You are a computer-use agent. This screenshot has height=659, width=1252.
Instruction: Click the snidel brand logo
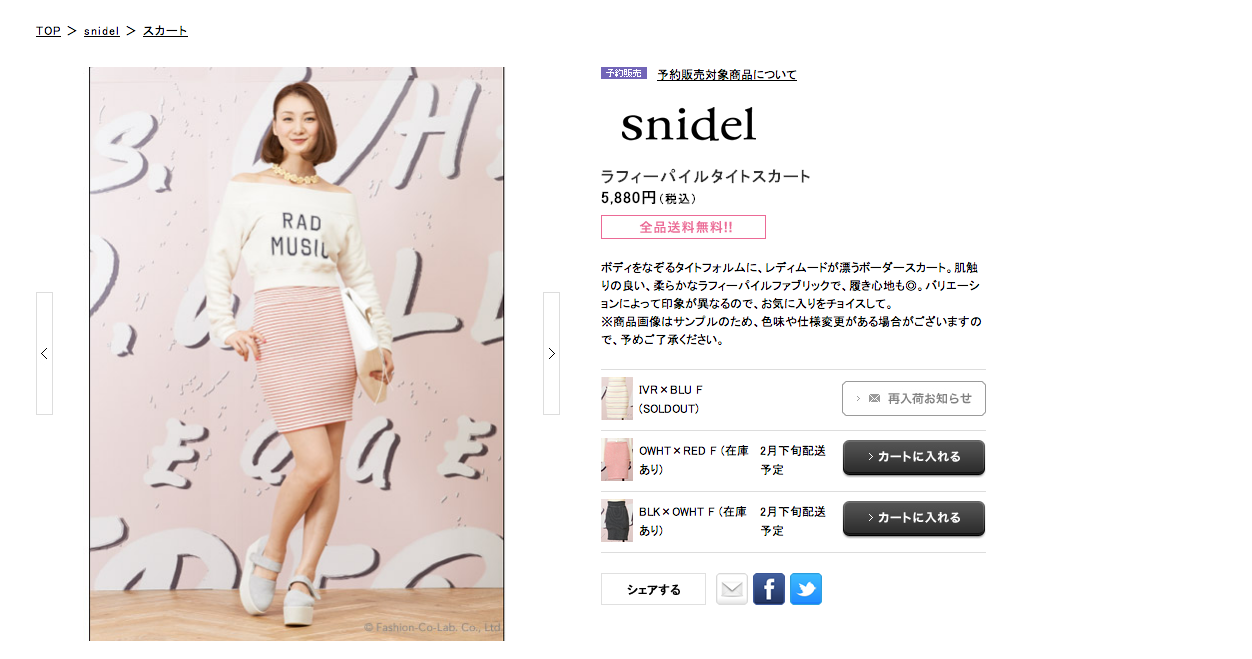(x=688, y=125)
